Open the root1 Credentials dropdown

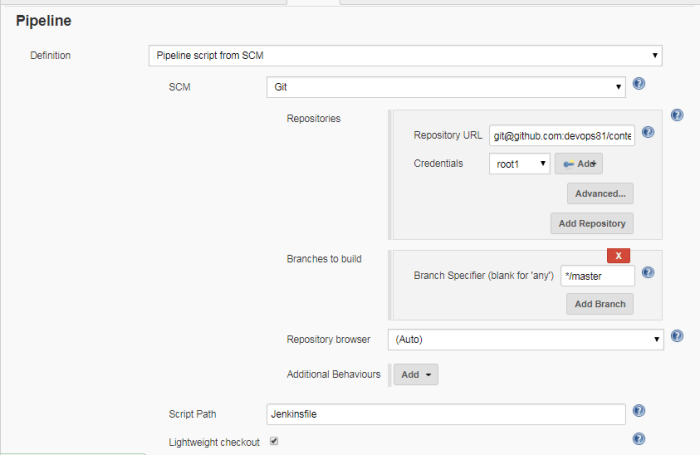(x=519, y=163)
